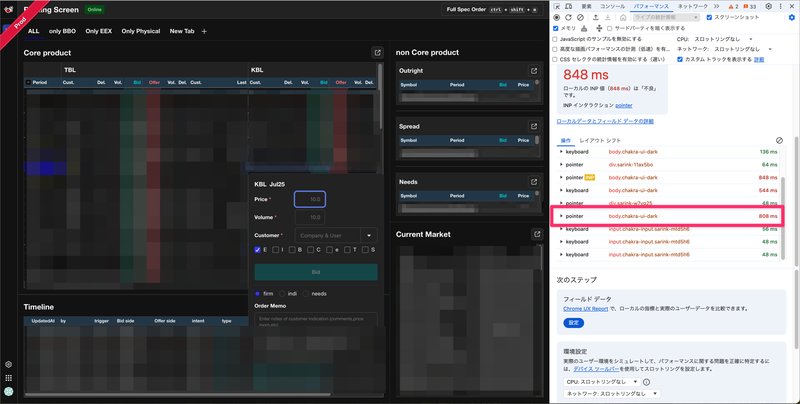
Task: Uncheck the E checkbox in order form
Action: point(258,250)
